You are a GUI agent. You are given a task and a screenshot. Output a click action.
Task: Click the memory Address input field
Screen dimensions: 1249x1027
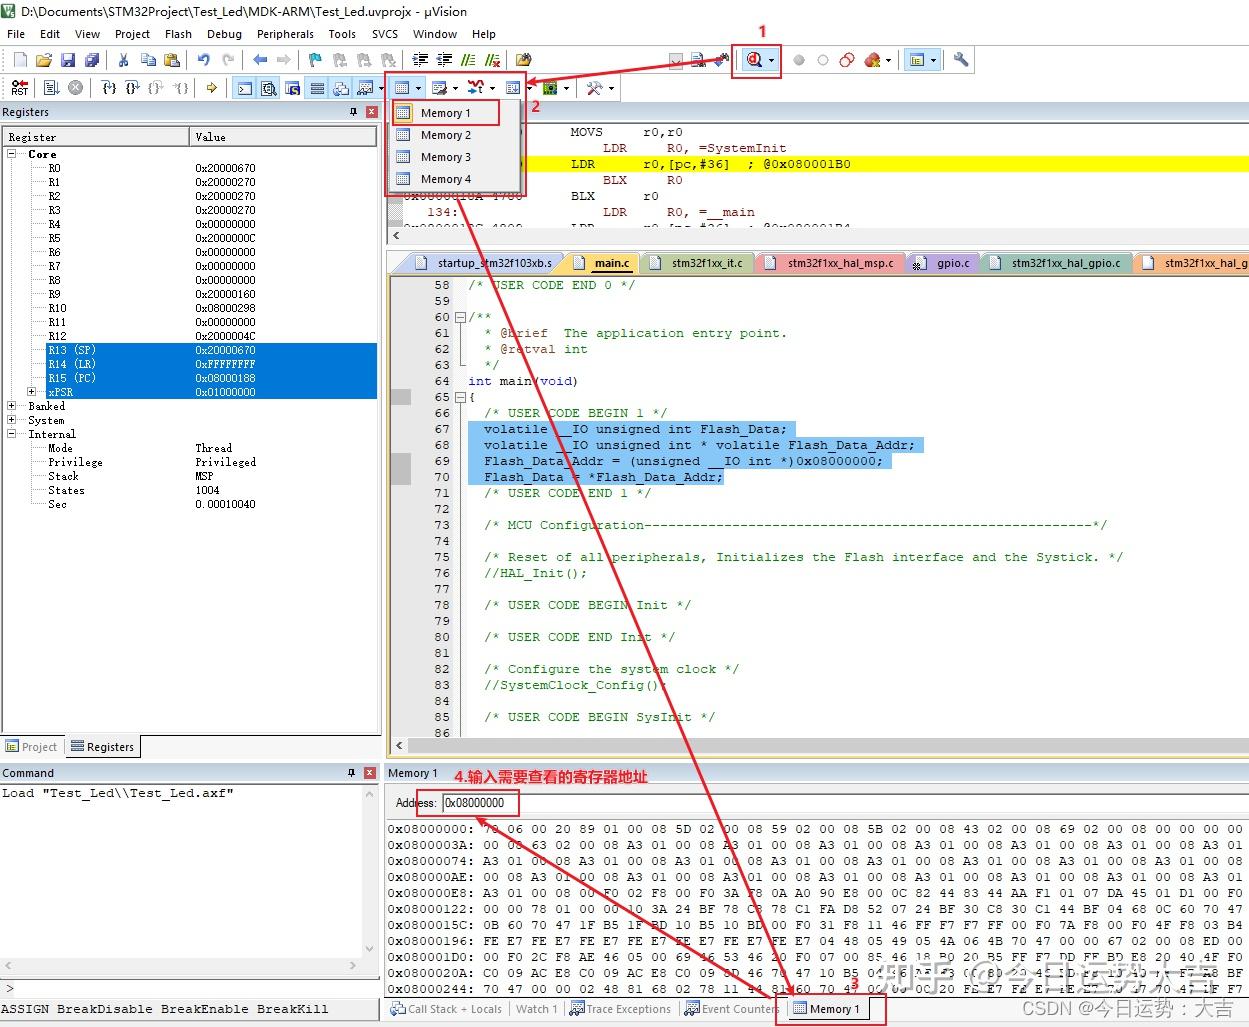coord(480,802)
